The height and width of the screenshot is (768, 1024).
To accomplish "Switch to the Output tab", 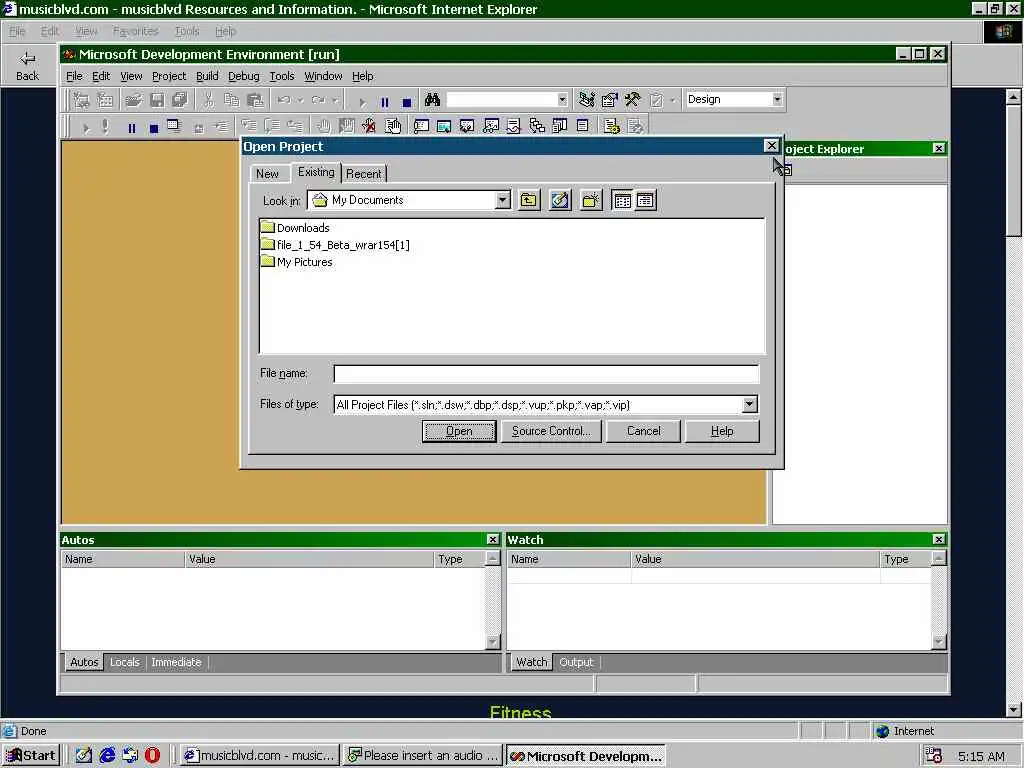I will pos(576,662).
